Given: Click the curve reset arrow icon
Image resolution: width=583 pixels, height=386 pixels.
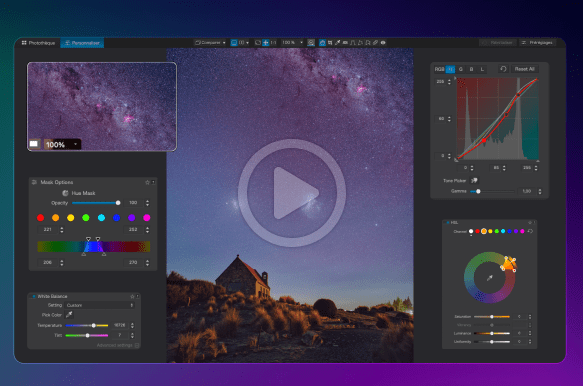Looking at the screenshot, I should tap(503, 69).
